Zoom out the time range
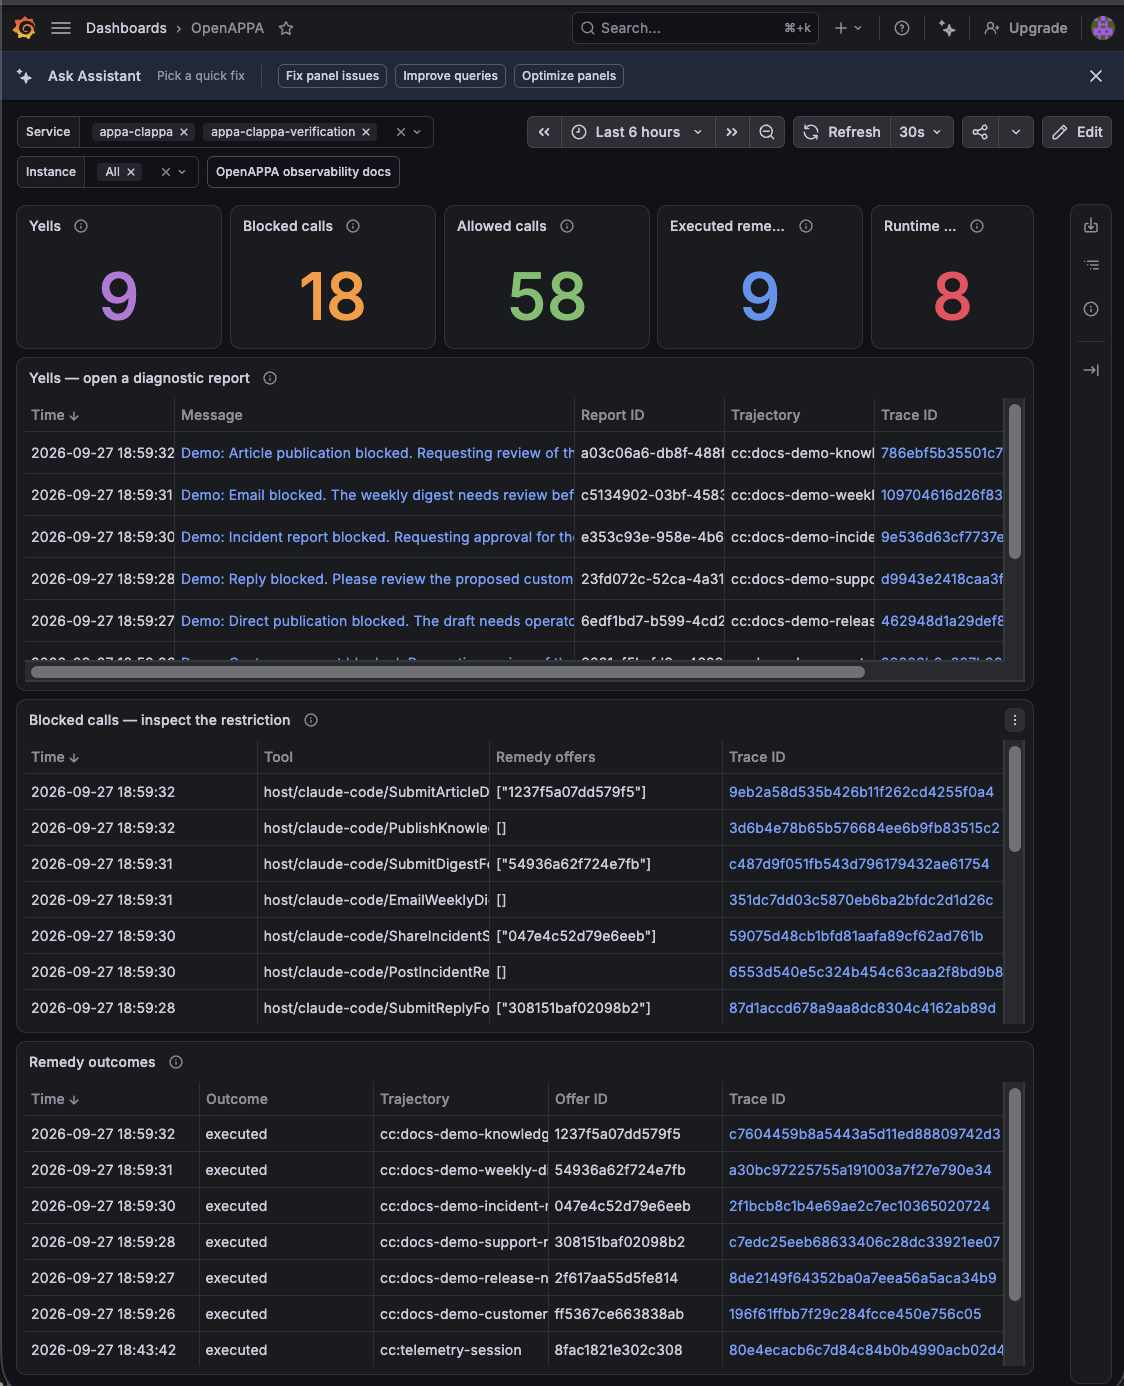Image resolution: width=1124 pixels, height=1386 pixels. pyautogui.click(x=767, y=132)
